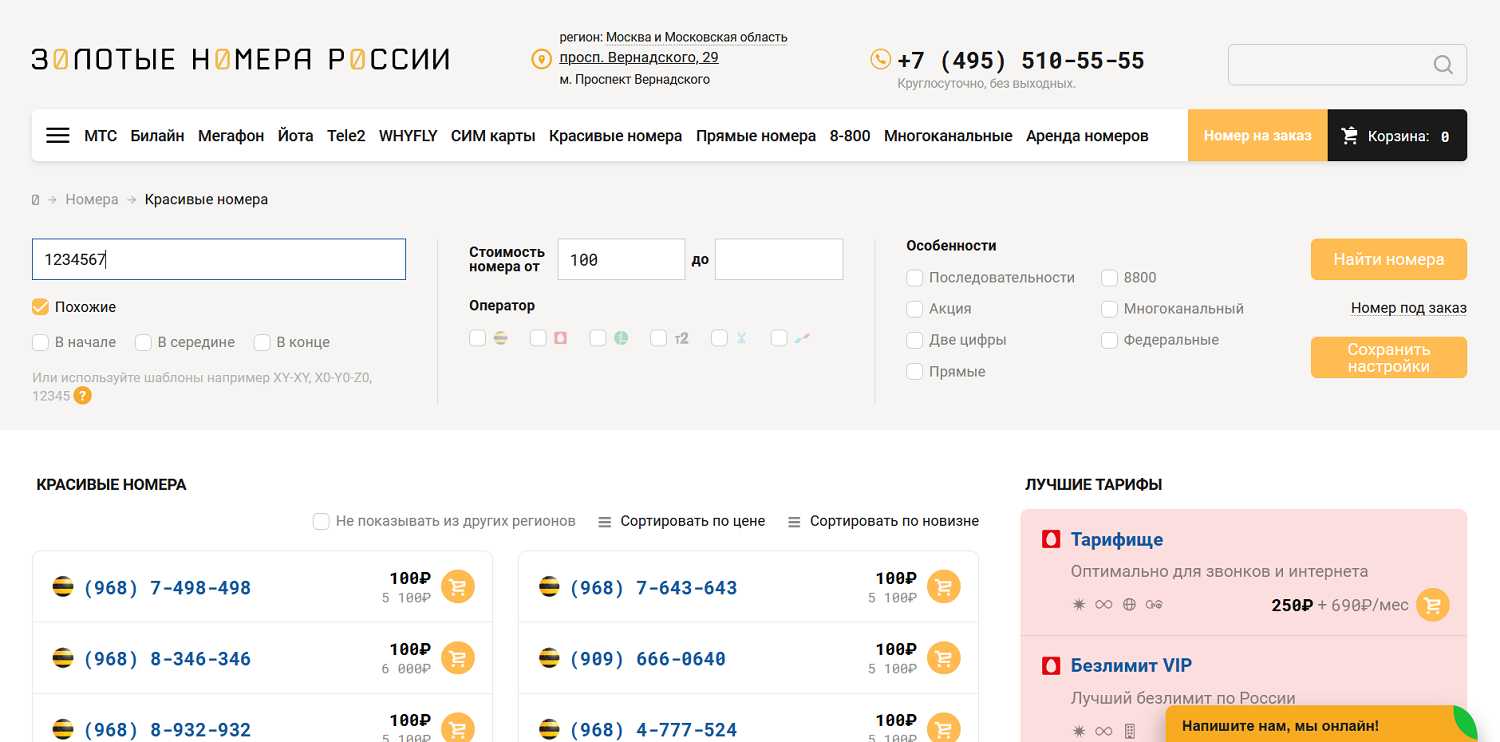This screenshot has width=1500, height=742.
Task: Add (909) 666-0640 to cart
Action: (944, 658)
